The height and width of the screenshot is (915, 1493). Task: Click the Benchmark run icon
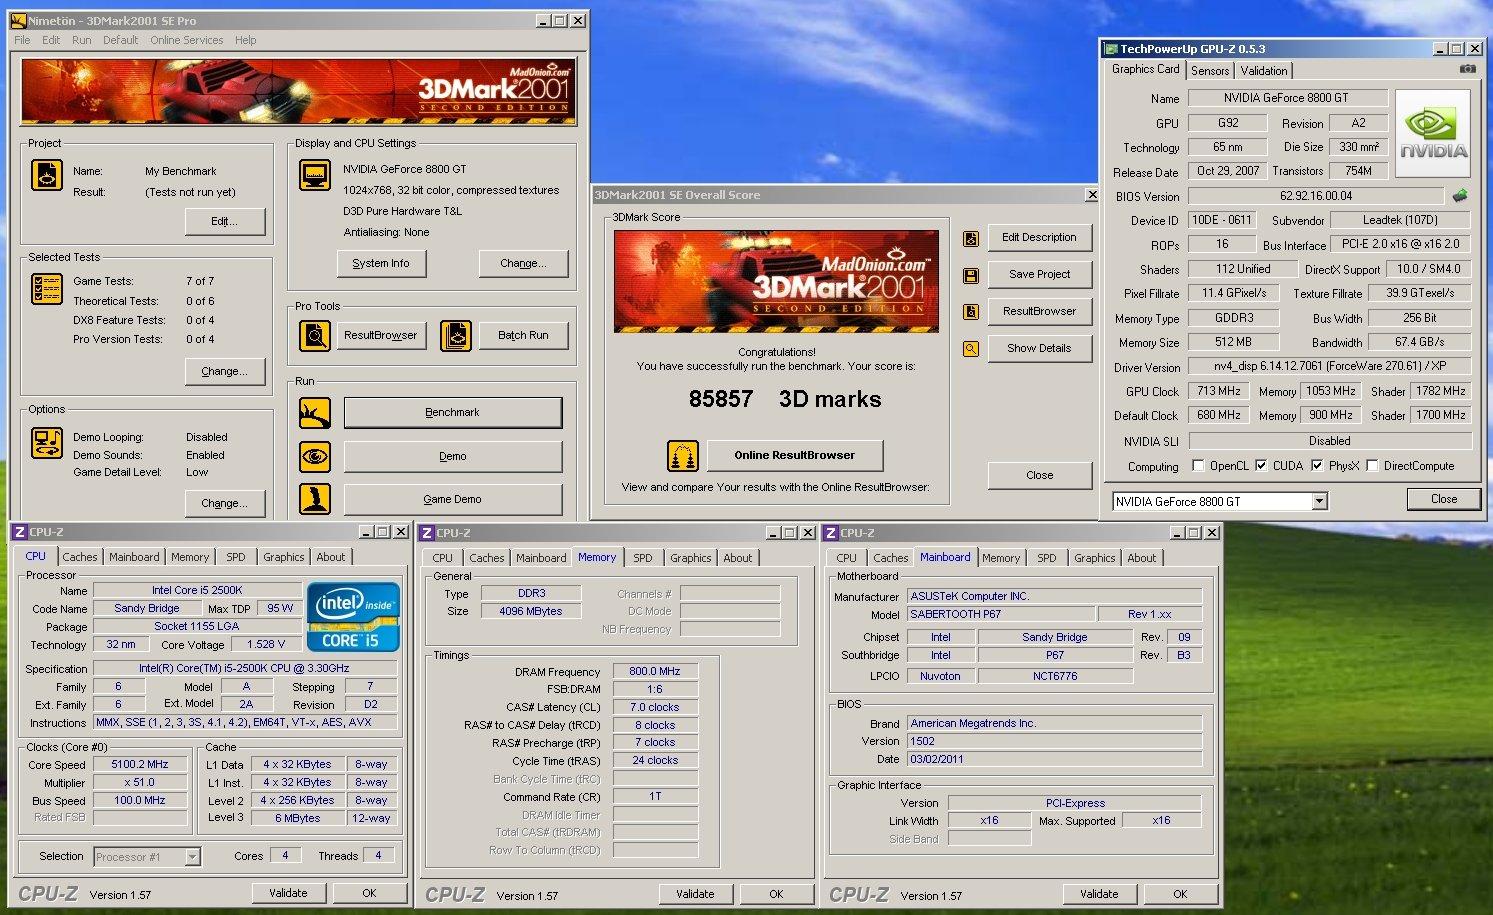[315, 412]
